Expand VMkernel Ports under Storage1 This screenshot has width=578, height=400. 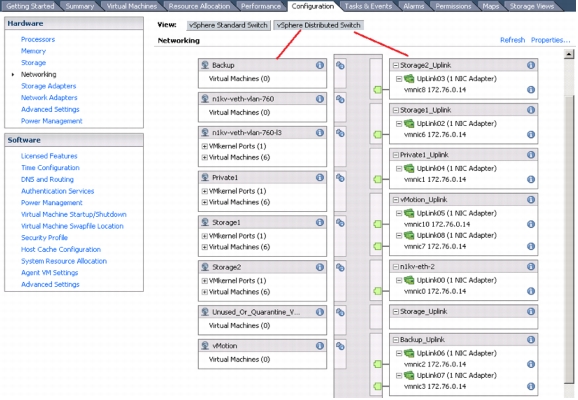[204, 236]
